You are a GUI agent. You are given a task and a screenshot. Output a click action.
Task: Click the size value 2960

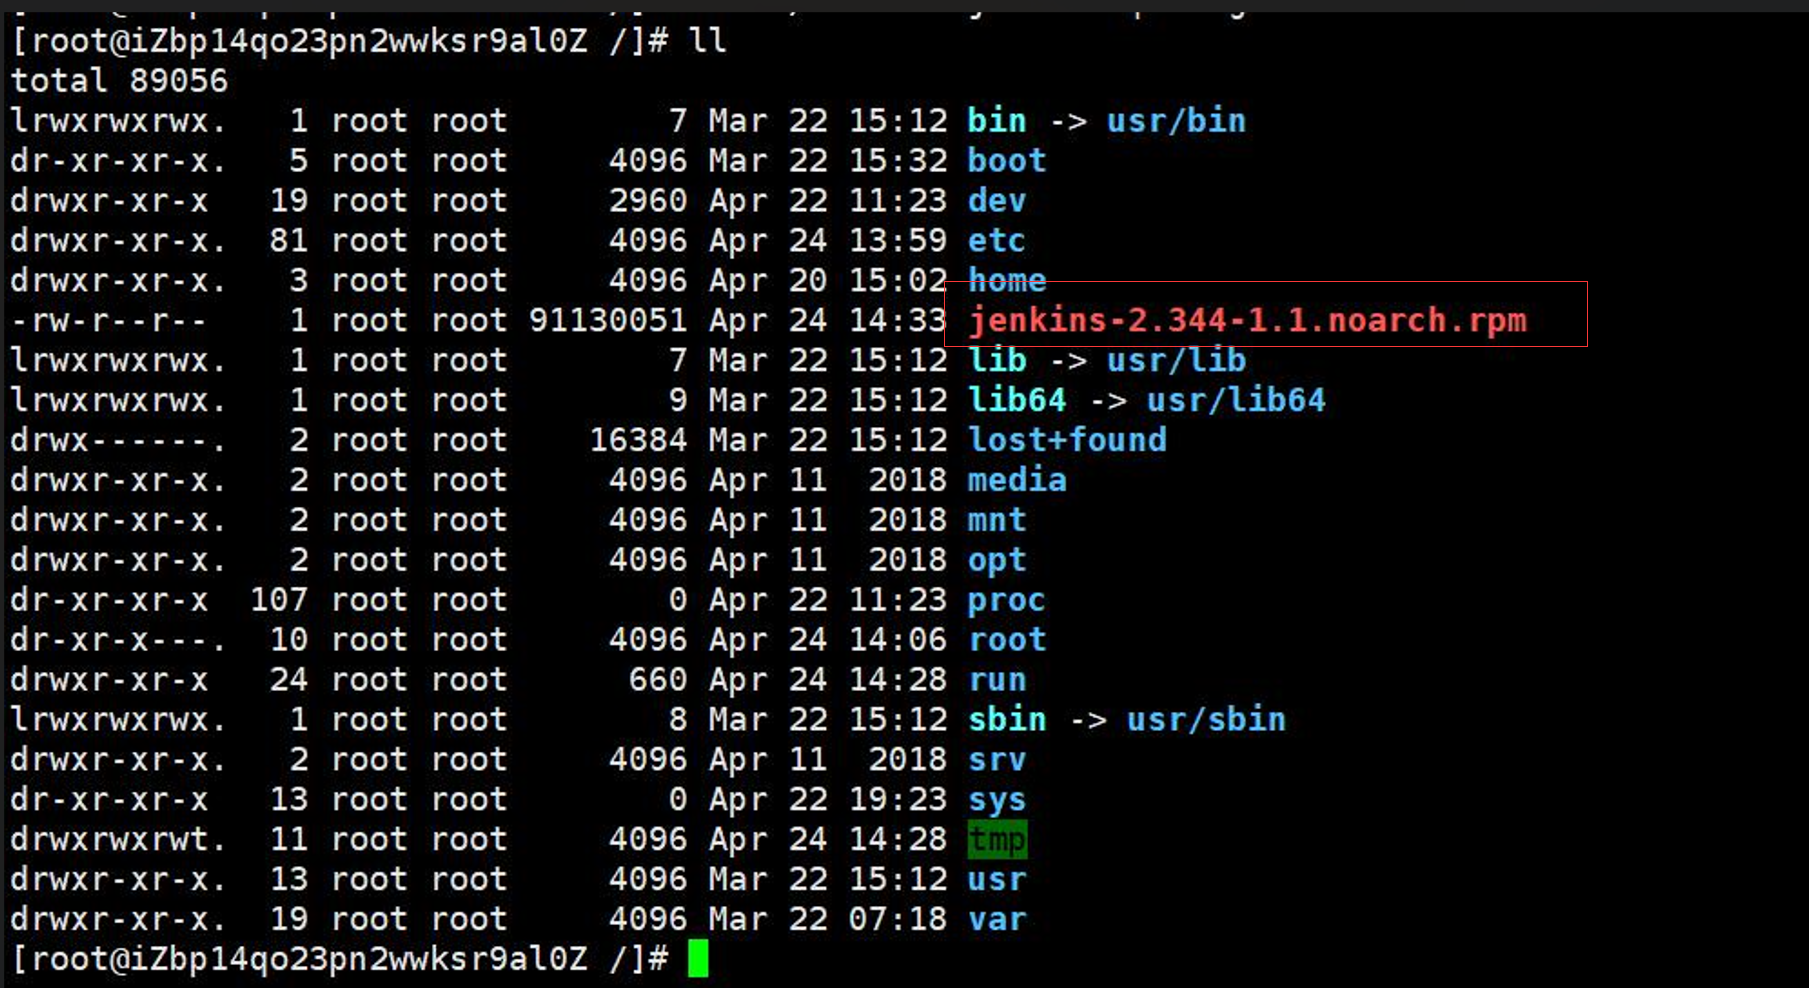648,201
